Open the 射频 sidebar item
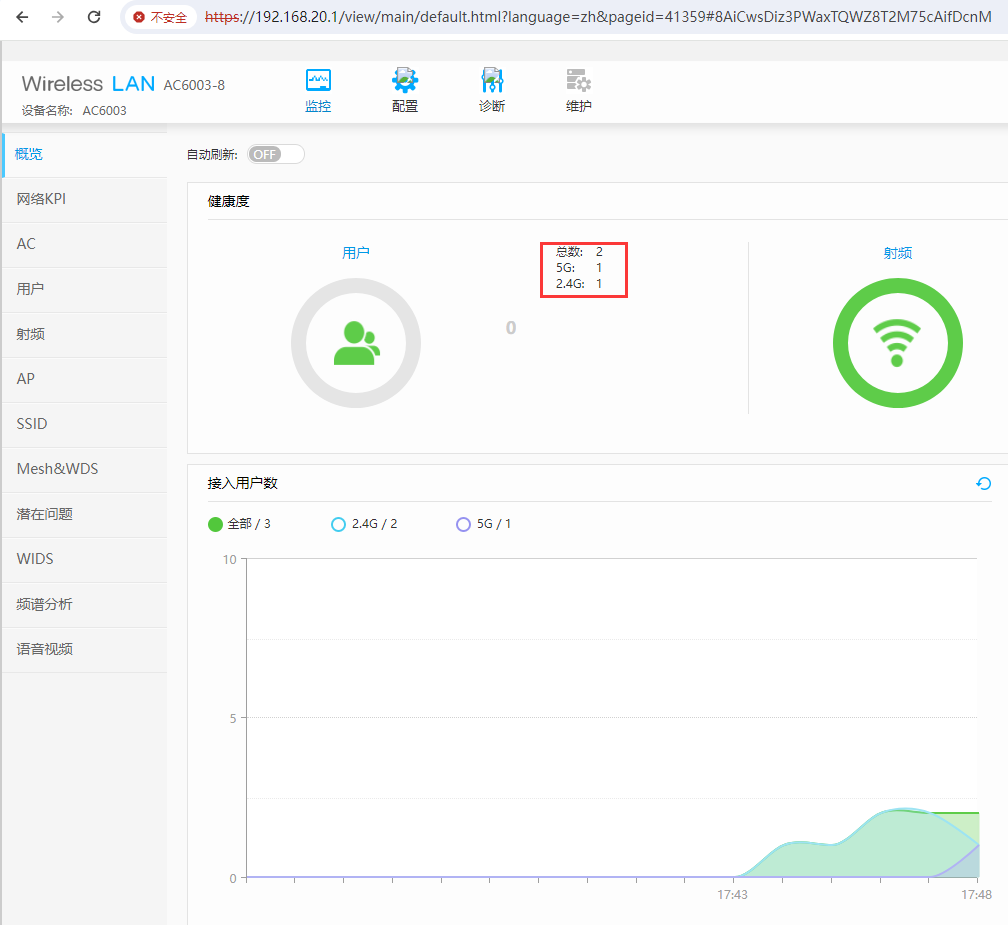 tap(85, 334)
